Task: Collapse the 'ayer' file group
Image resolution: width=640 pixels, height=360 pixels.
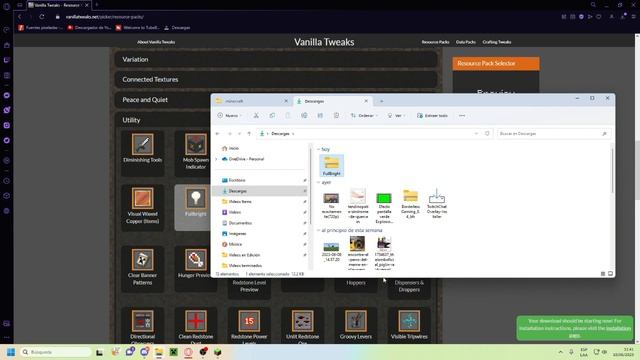Action: pos(319,182)
